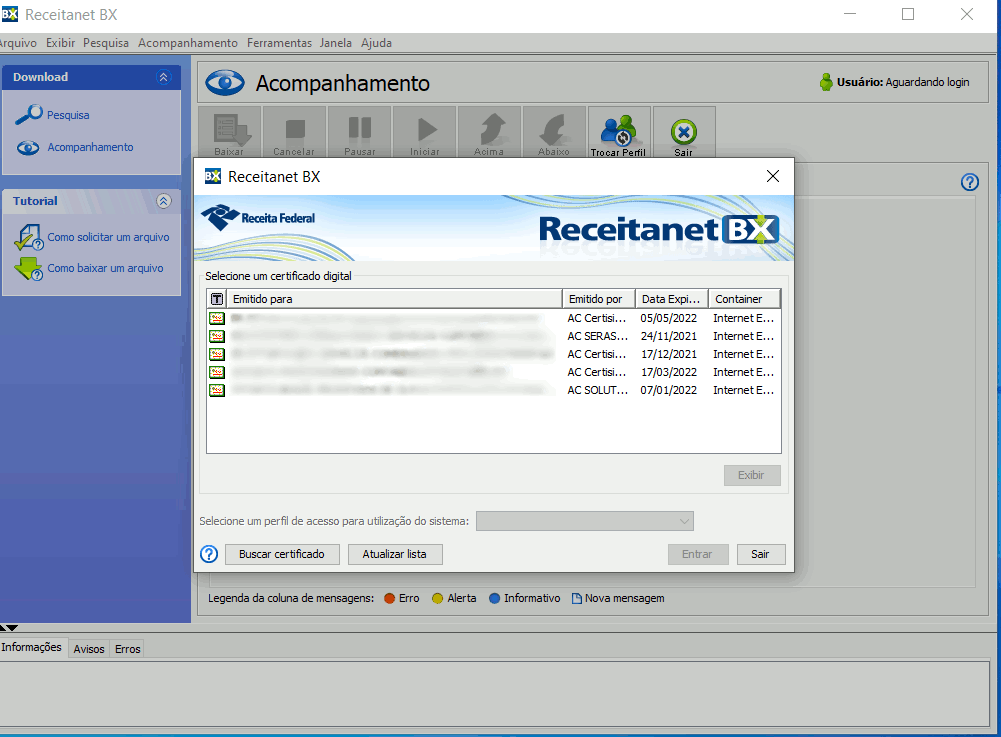Click the Sair toolbar icon
This screenshot has width=1001, height=737.
pyautogui.click(x=684, y=132)
